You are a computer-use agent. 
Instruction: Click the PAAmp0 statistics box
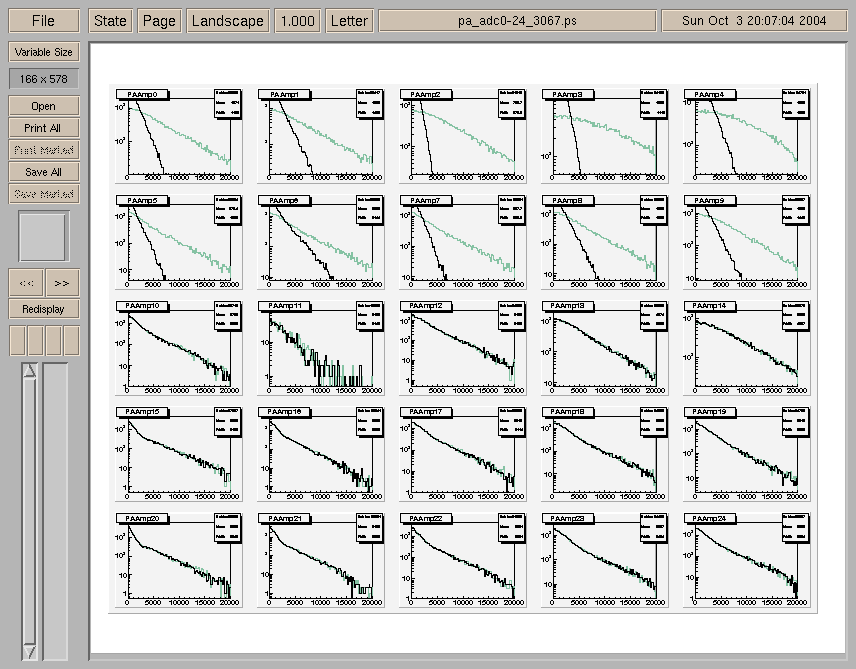(x=228, y=104)
